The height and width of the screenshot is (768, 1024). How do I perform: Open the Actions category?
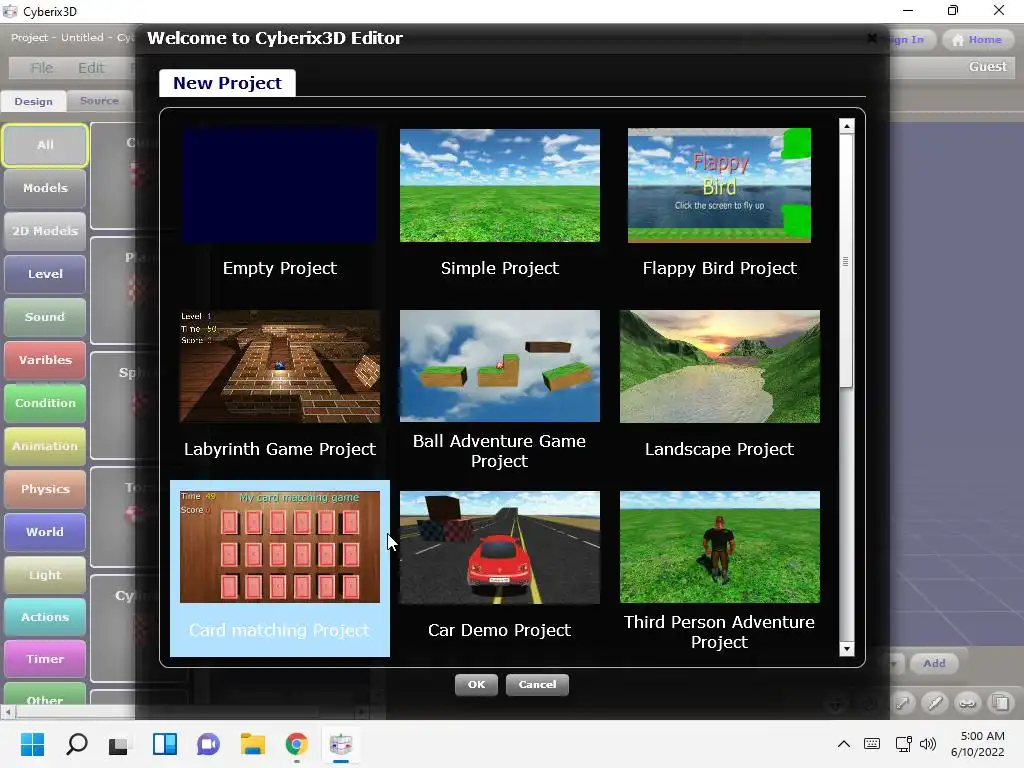click(45, 617)
